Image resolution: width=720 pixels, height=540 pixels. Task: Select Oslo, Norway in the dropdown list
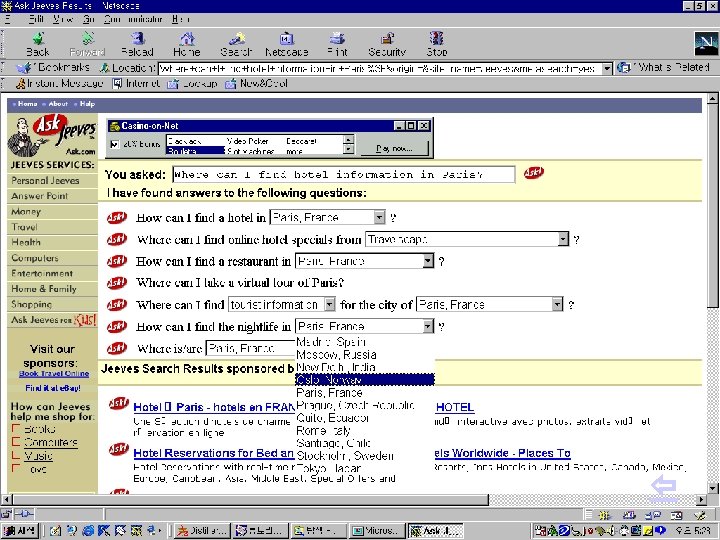[x=365, y=380]
